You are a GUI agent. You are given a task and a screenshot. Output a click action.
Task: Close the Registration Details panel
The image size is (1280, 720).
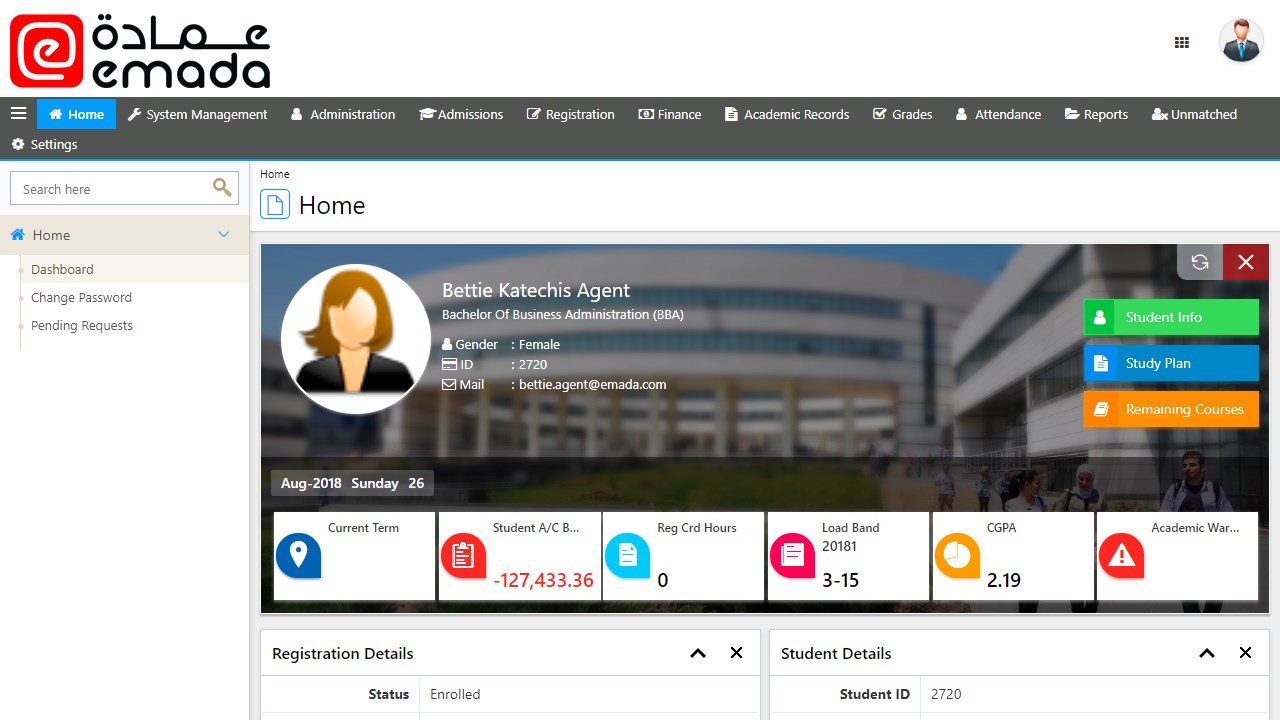[736, 653]
